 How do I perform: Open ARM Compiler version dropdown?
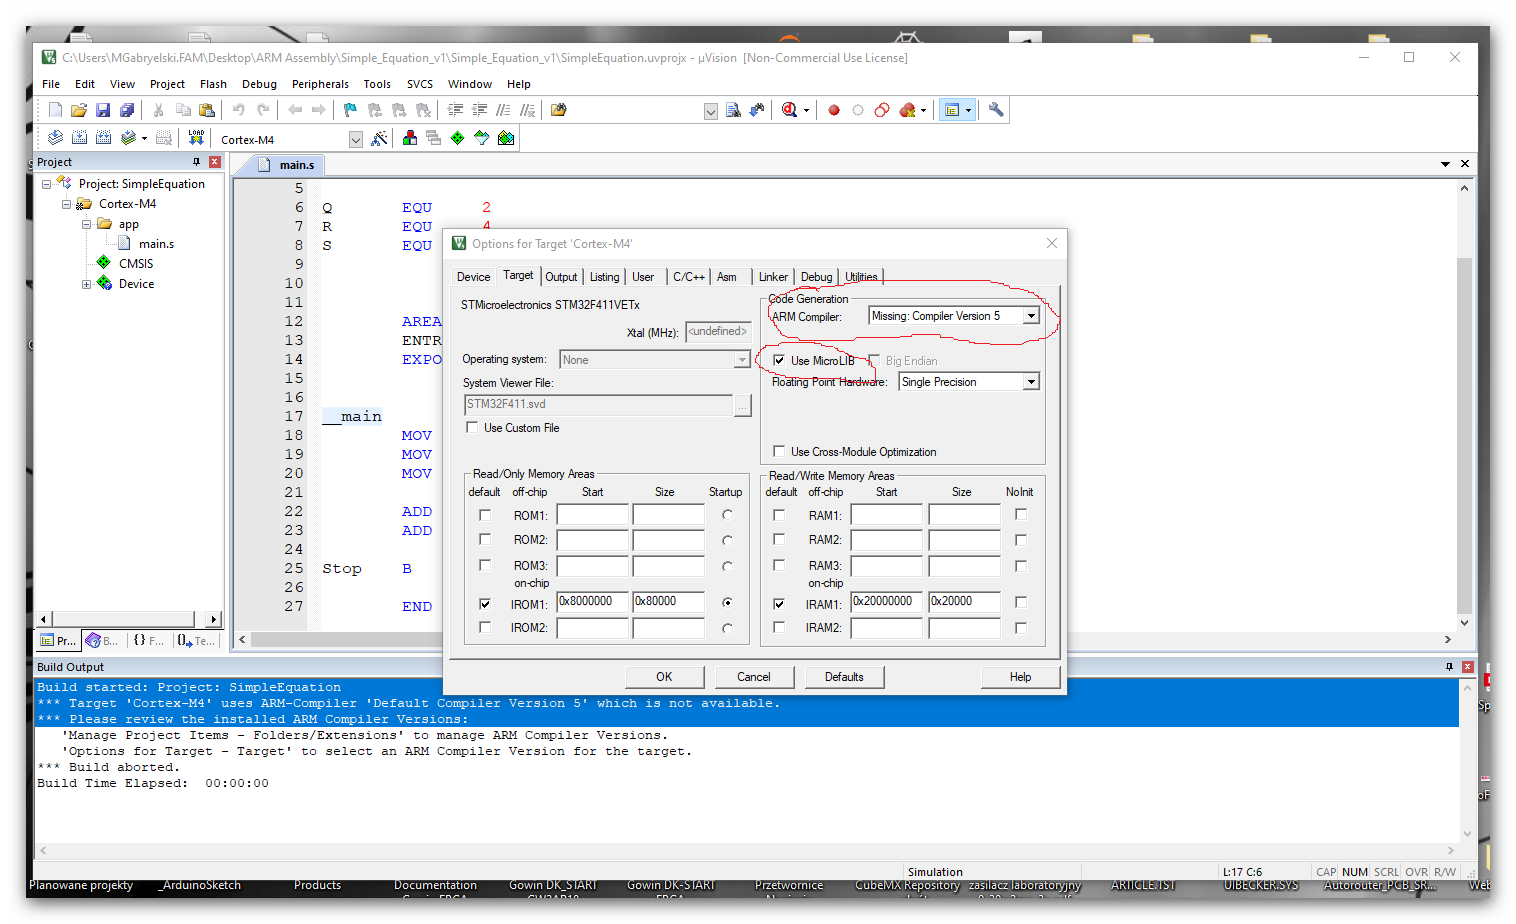coord(1031,316)
